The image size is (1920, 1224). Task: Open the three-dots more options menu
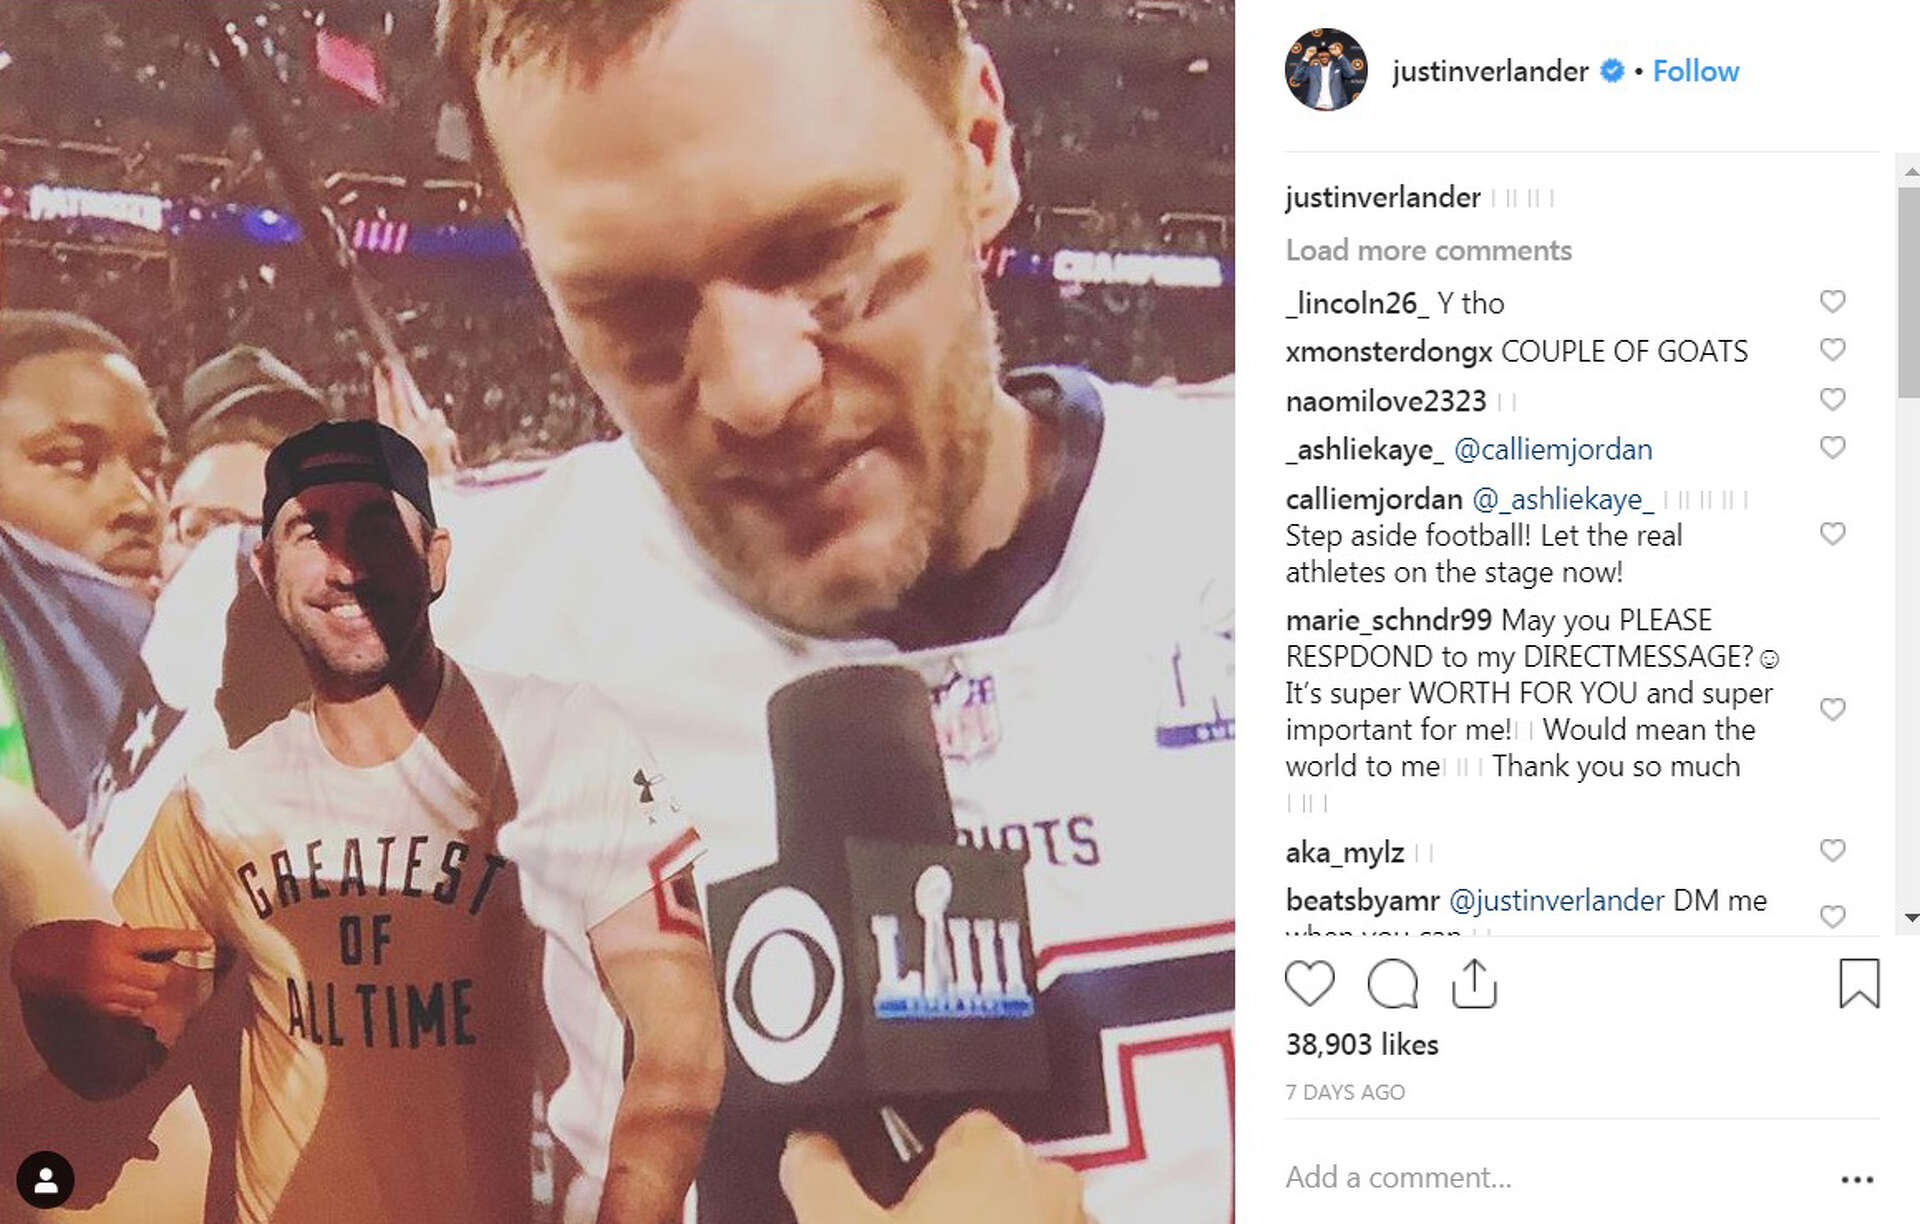pyautogui.click(x=1857, y=1180)
